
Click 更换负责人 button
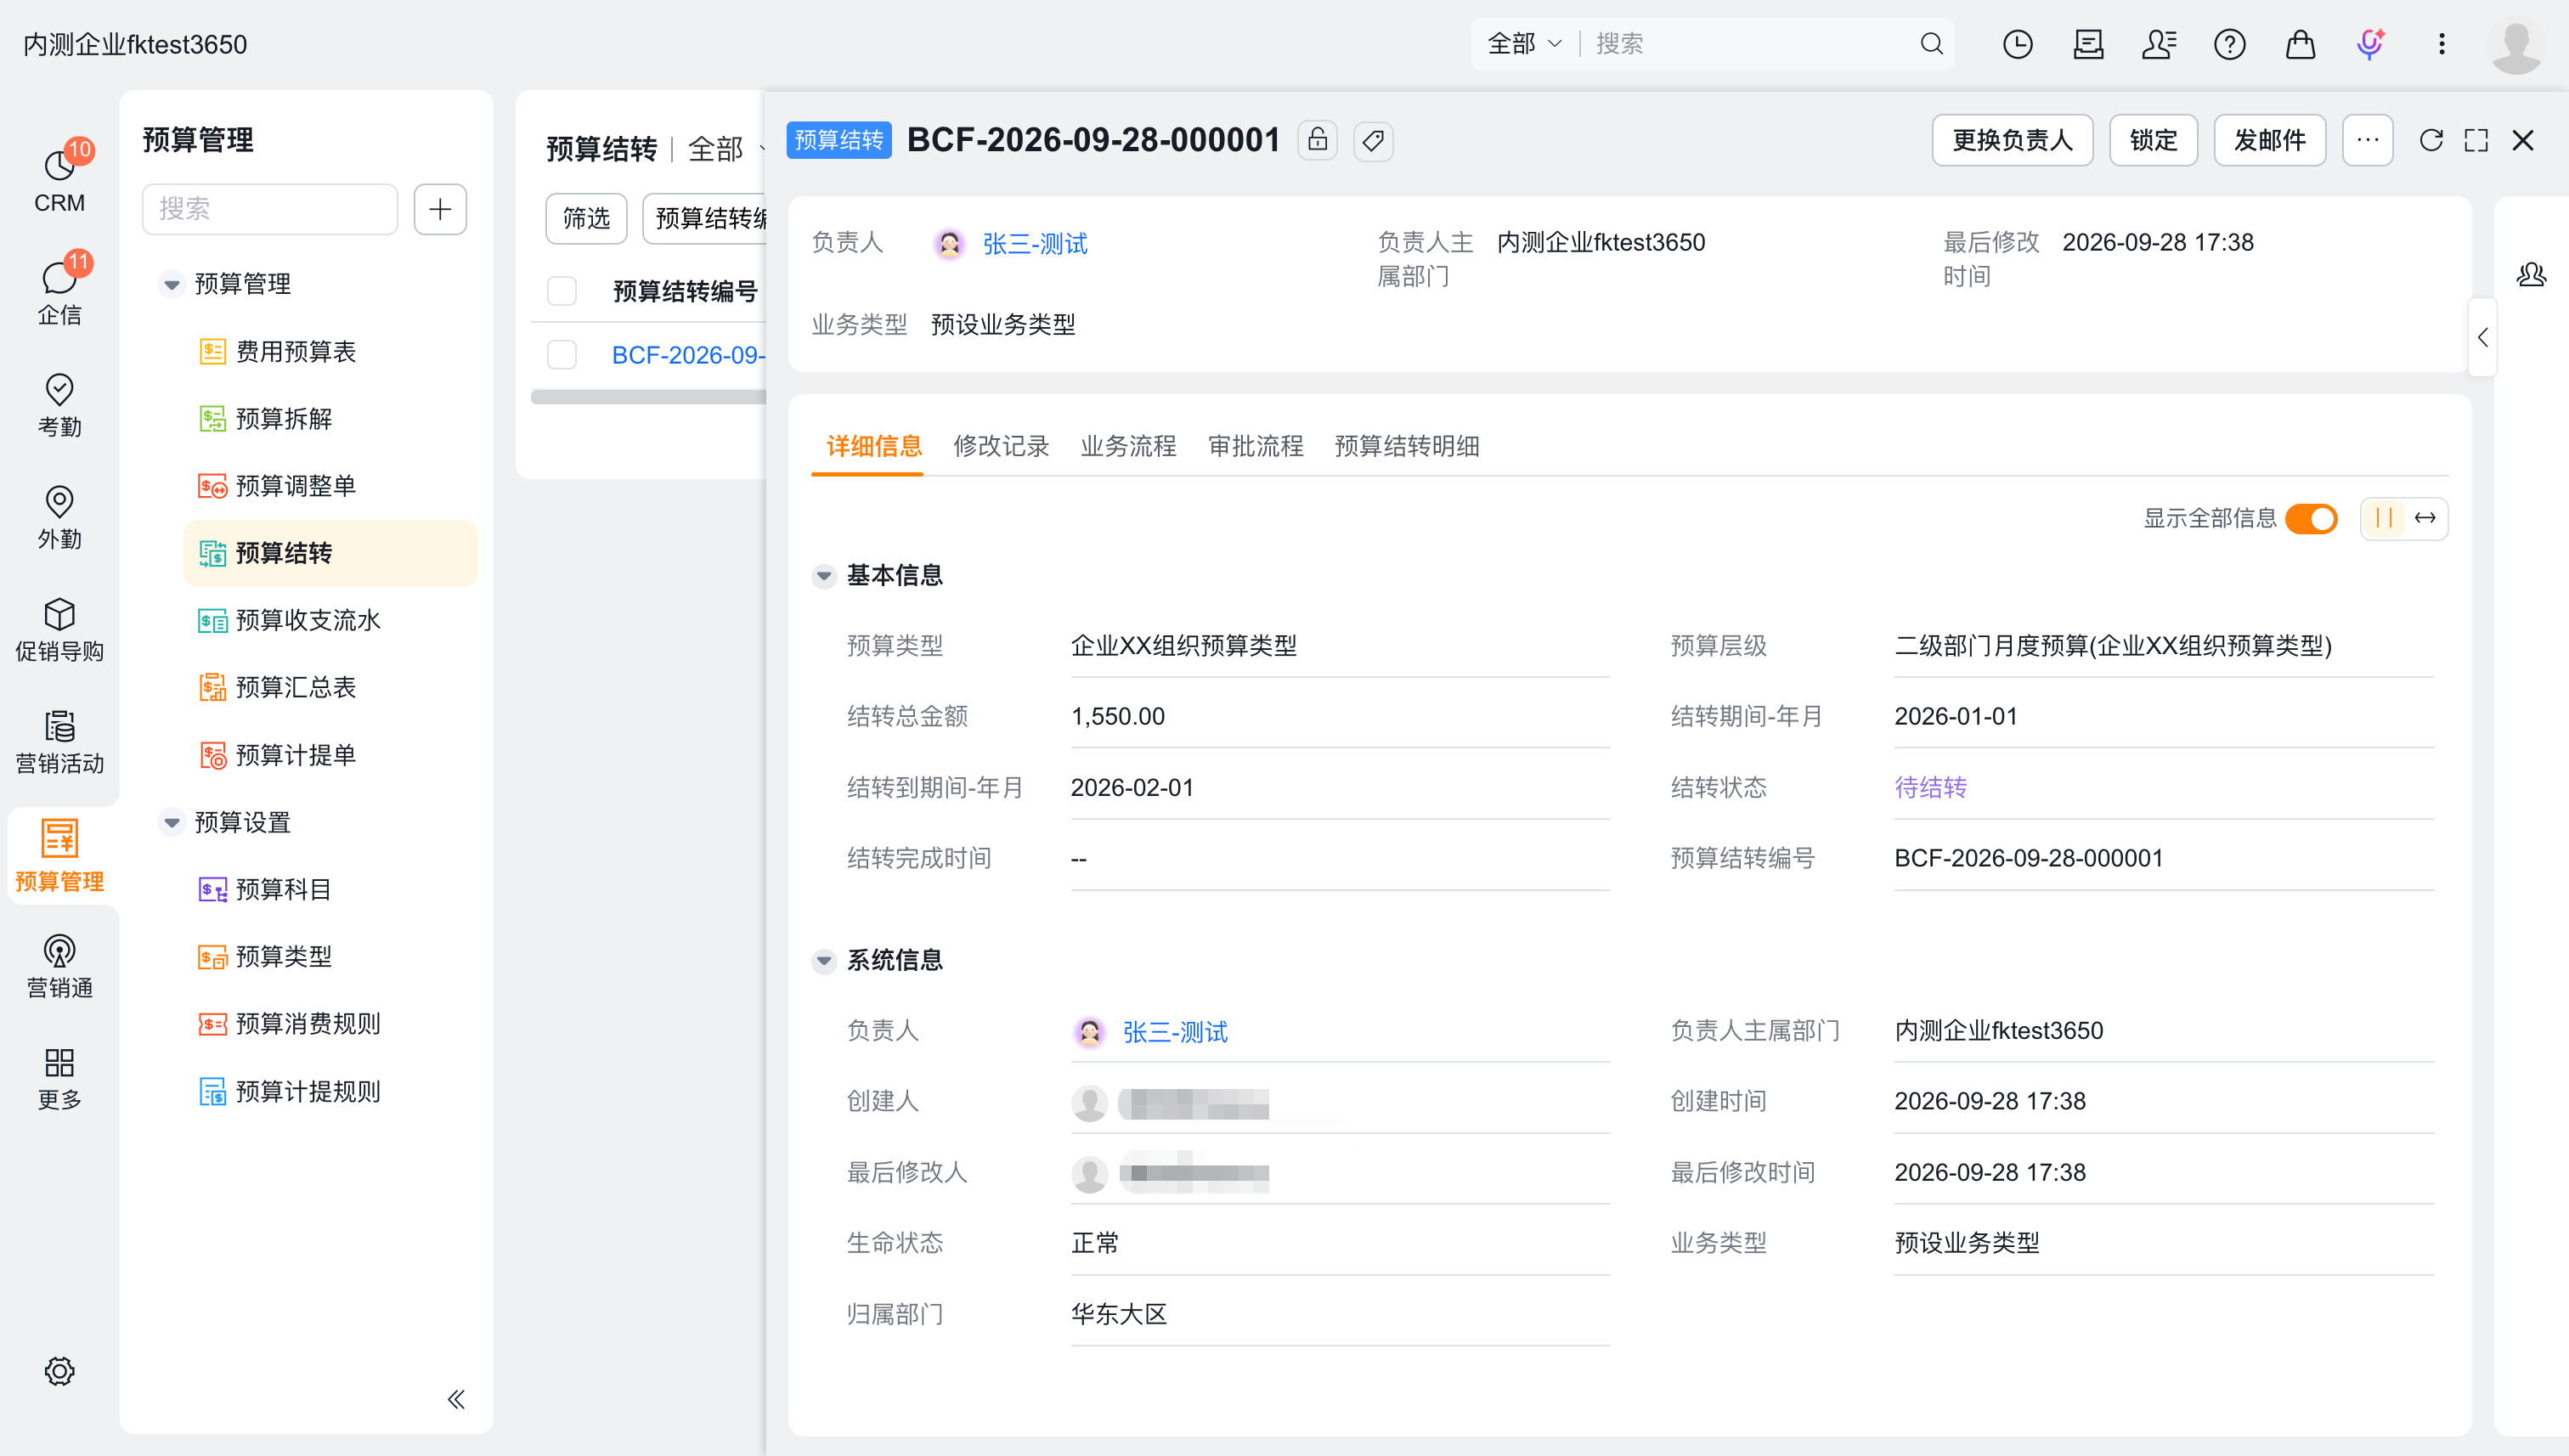tap(2012, 140)
